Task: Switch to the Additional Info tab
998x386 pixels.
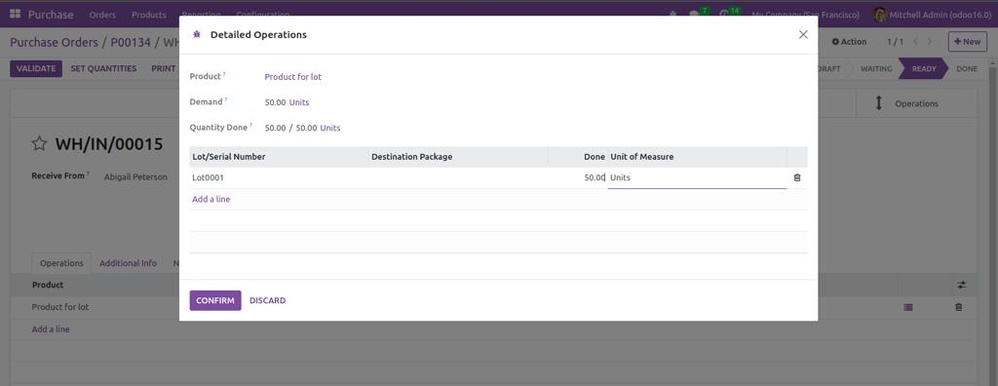Action: click(x=128, y=263)
